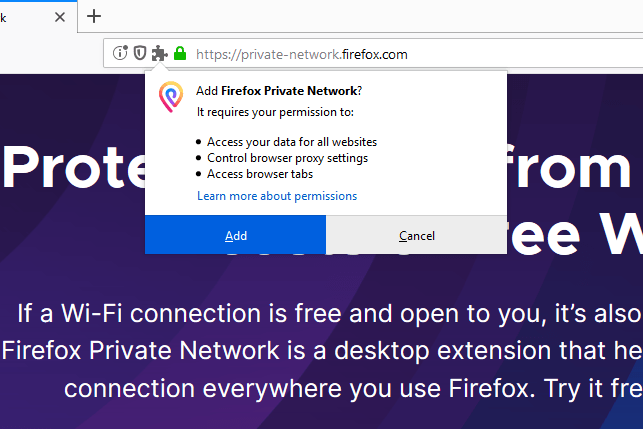Click the "It requires your permission to:" text
643x429 pixels.
tap(275, 112)
